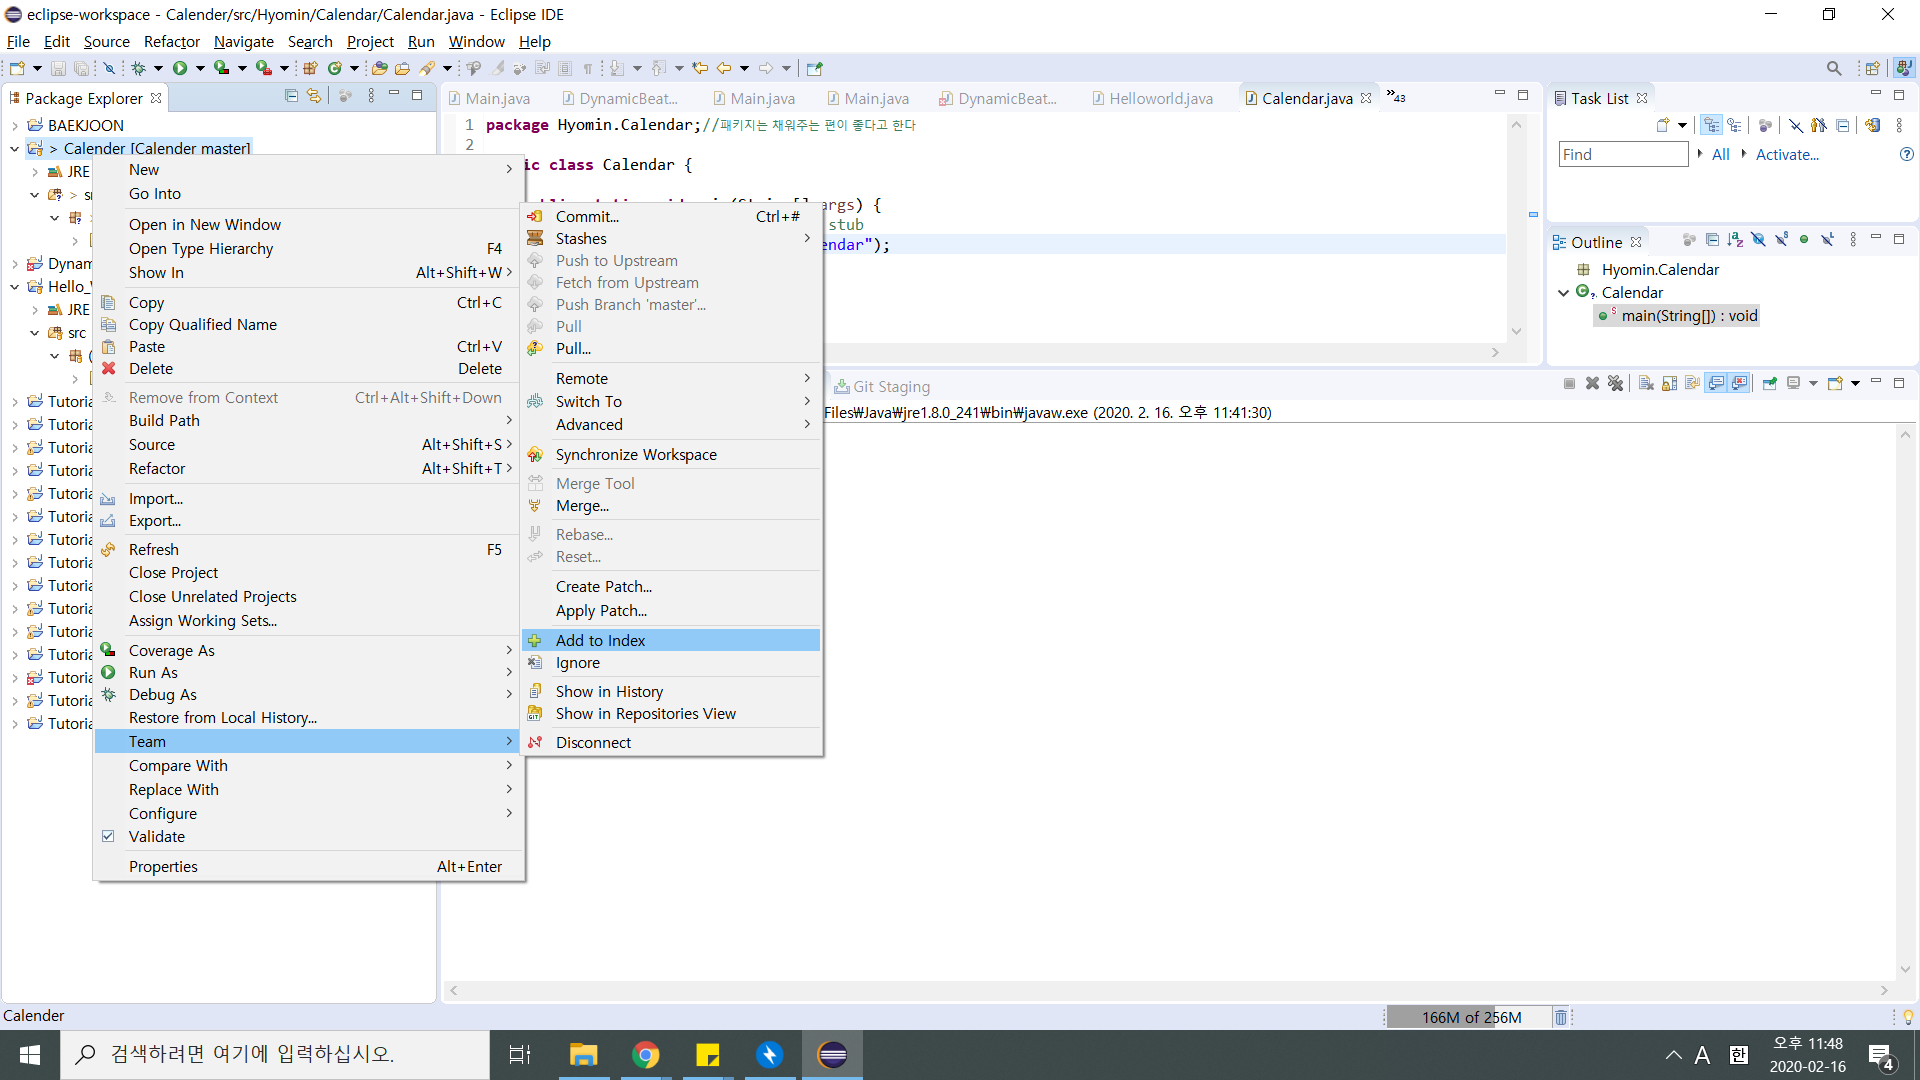This screenshot has height=1080, width=1920.
Task: Click Remove All Terminated Launches double-X icon
Action: pos(1615,384)
